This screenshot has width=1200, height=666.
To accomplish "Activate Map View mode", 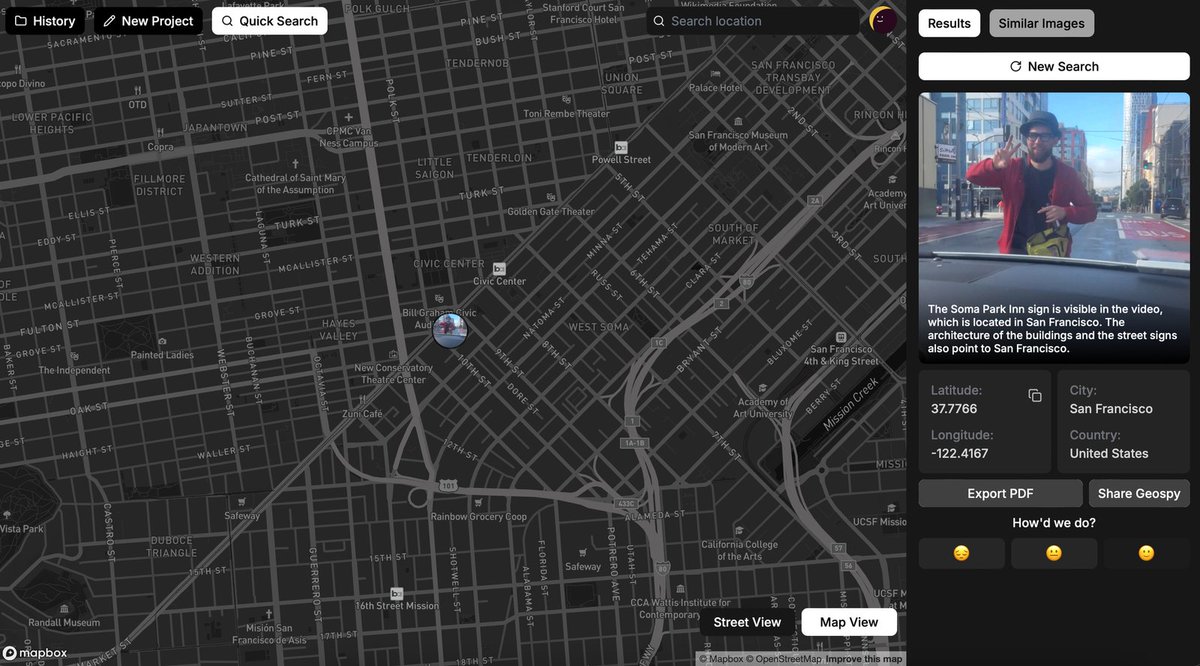I will [x=848, y=621].
